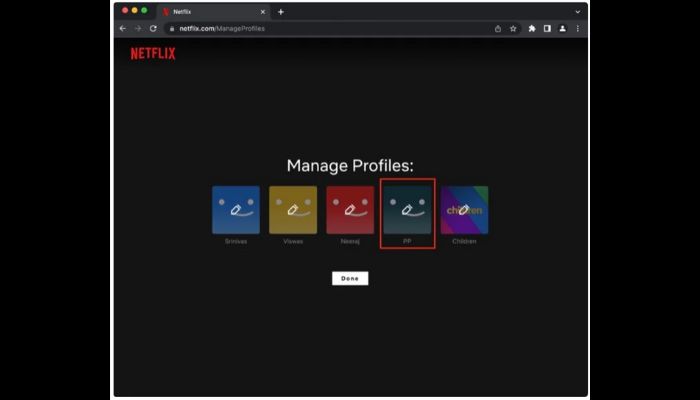The image size is (700, 400).
Task: Close the Netflix tab
Action: click(262, 12)
